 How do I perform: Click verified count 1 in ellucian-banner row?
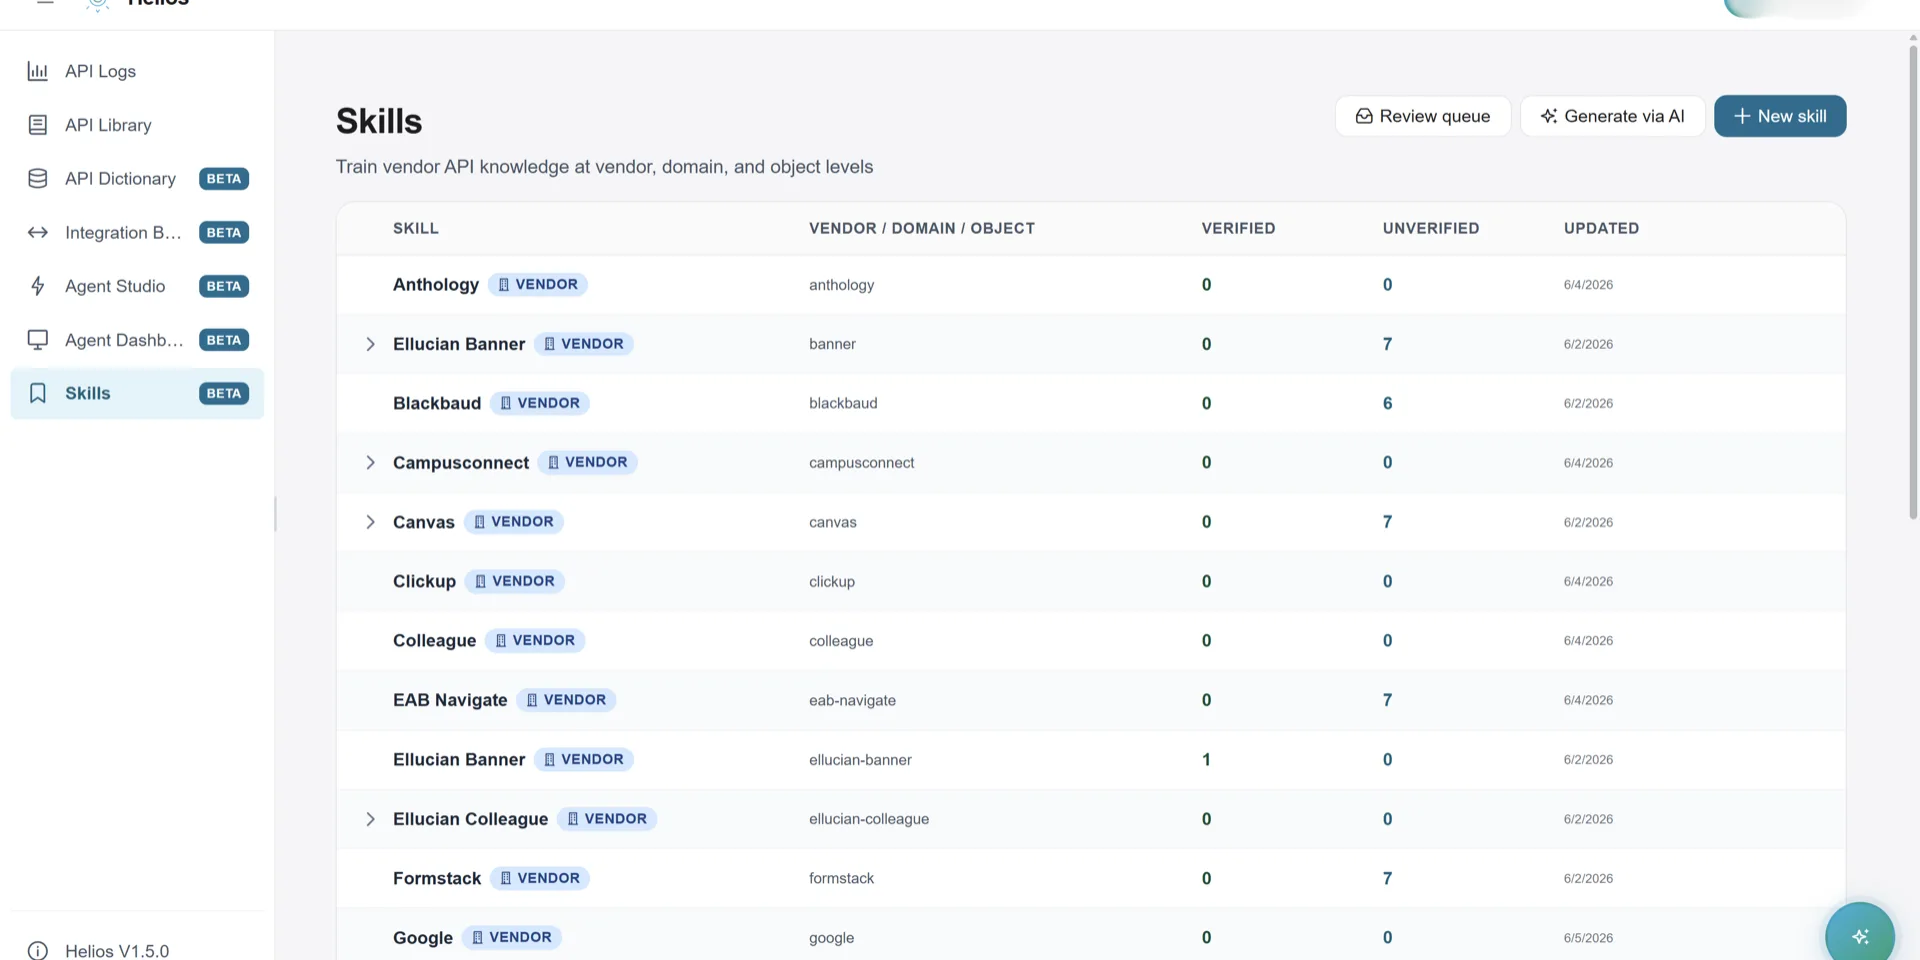pos(1206,760)
